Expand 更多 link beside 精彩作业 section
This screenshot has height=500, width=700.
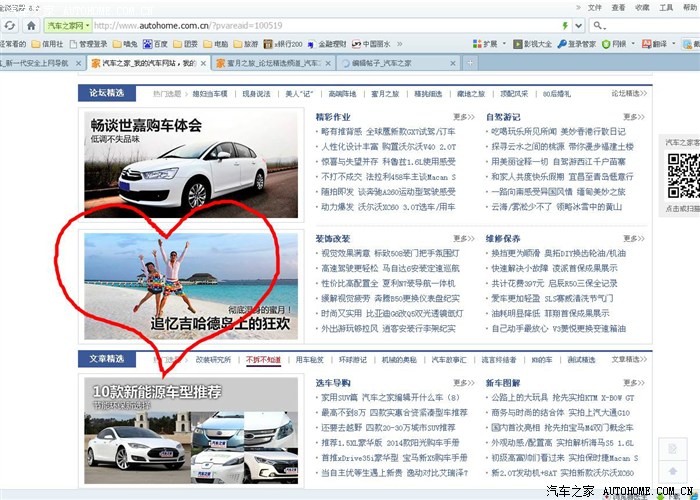(x=463, y=117)
